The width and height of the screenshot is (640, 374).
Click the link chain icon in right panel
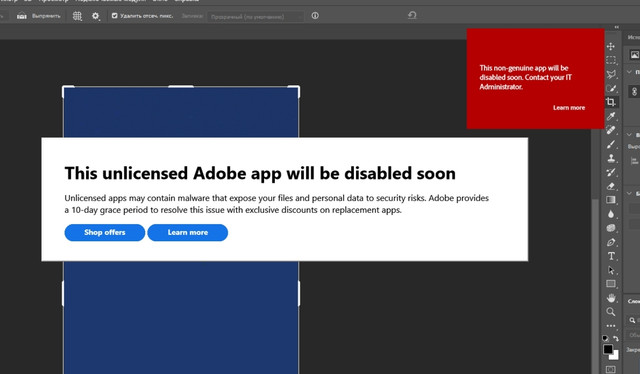tap(634, 92)
